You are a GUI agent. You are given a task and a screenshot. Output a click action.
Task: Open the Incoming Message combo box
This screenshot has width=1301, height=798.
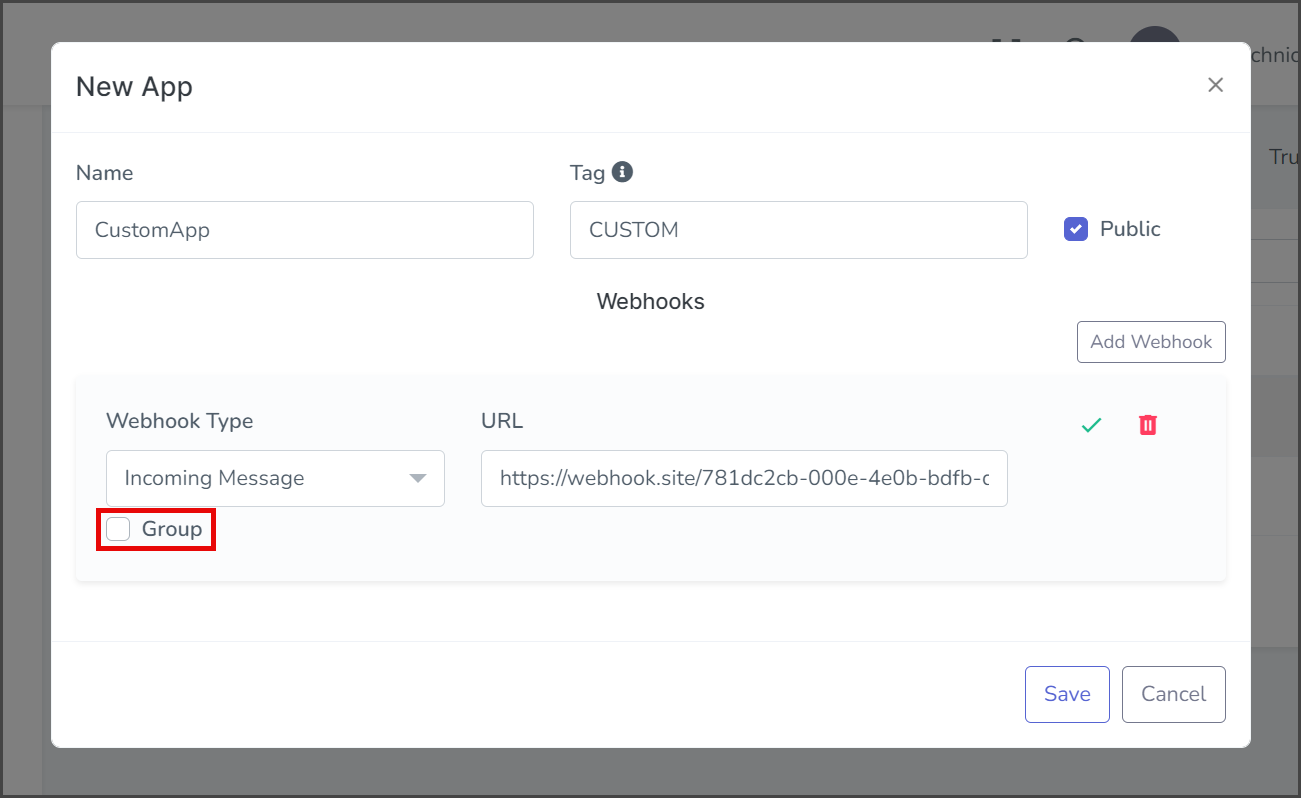point(275,478)
